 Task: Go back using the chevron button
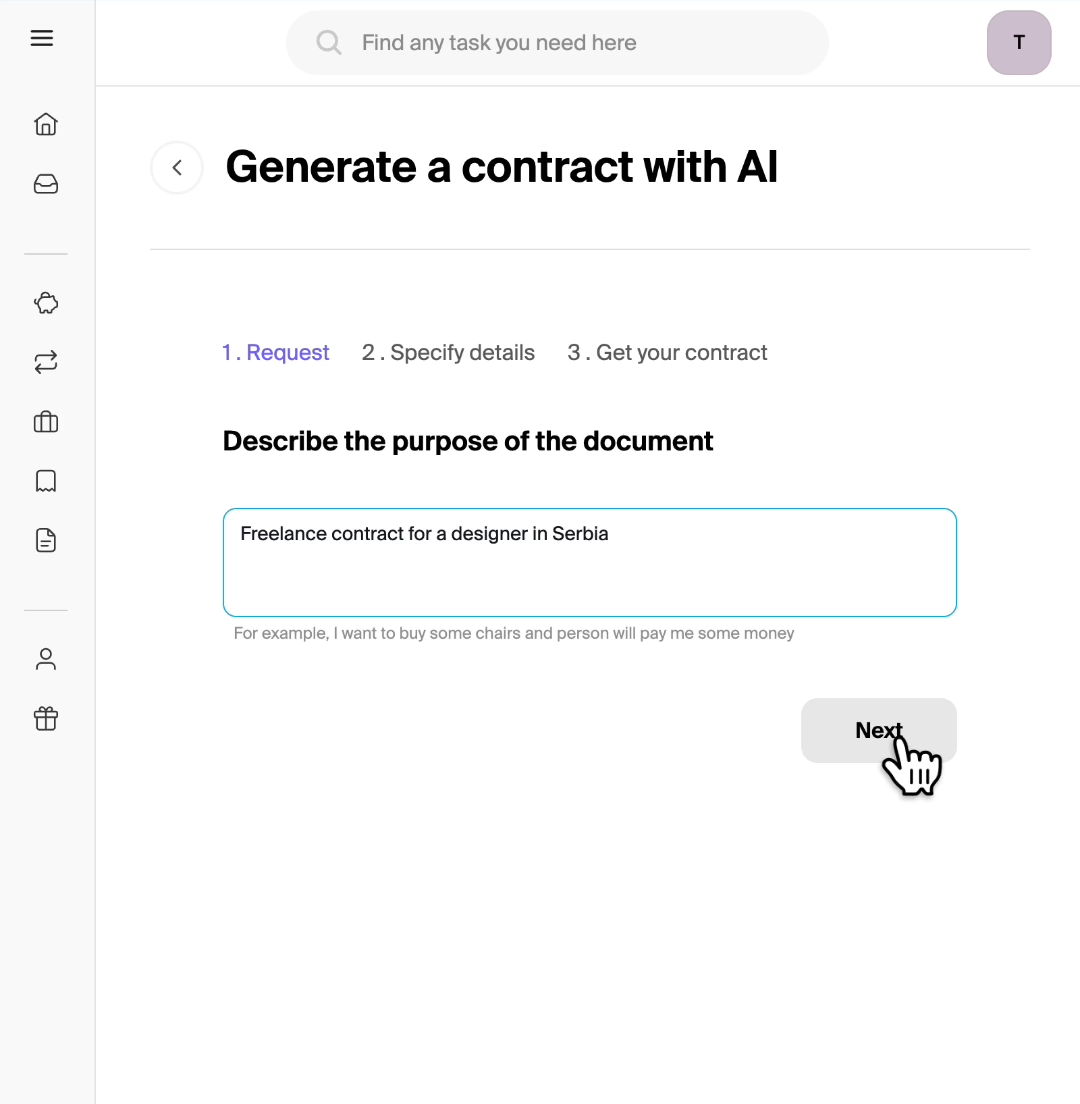(177, 168)
